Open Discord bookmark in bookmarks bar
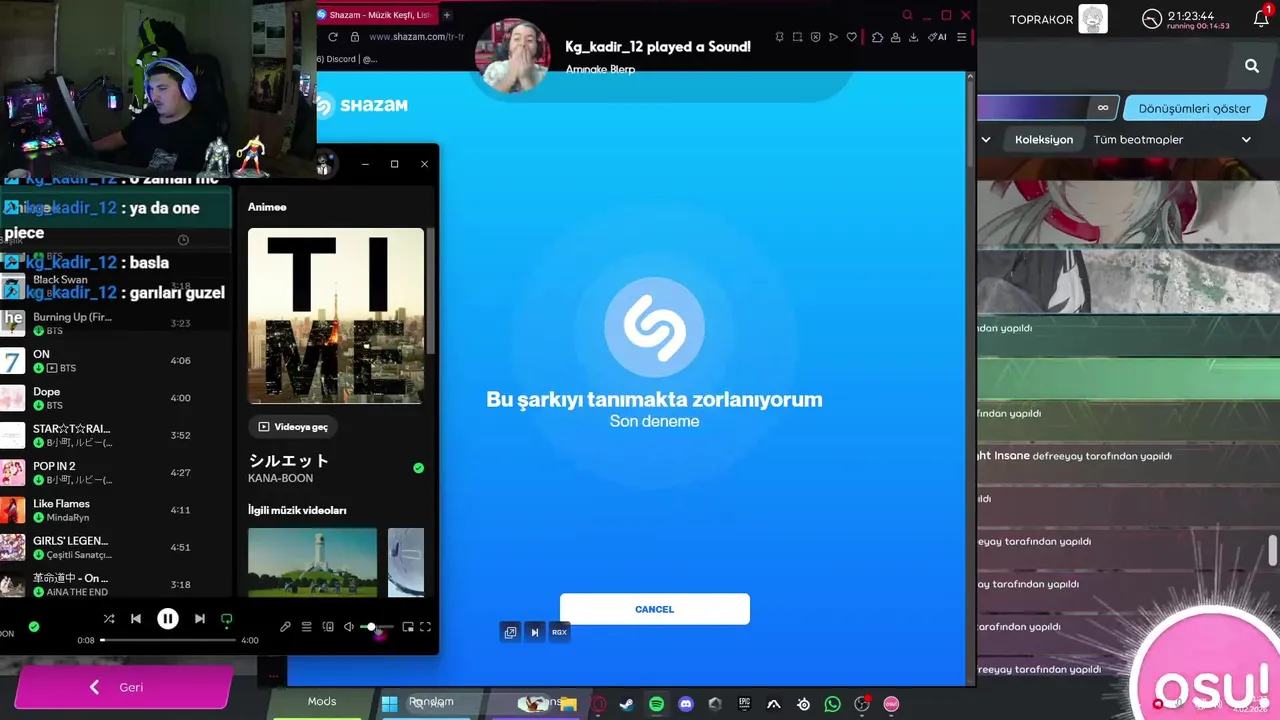This screenshot has width=1280, height=720. click(x=347, y=59)
